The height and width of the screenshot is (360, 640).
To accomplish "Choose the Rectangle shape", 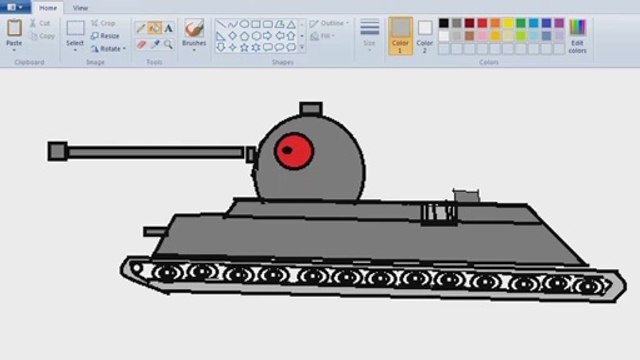I will [x=256, y=24].
